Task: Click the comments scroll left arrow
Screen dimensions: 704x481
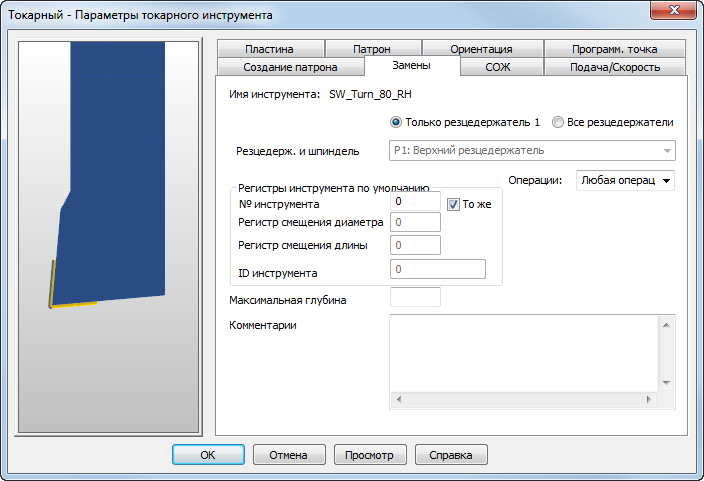Action: click(x=399, y=399)
